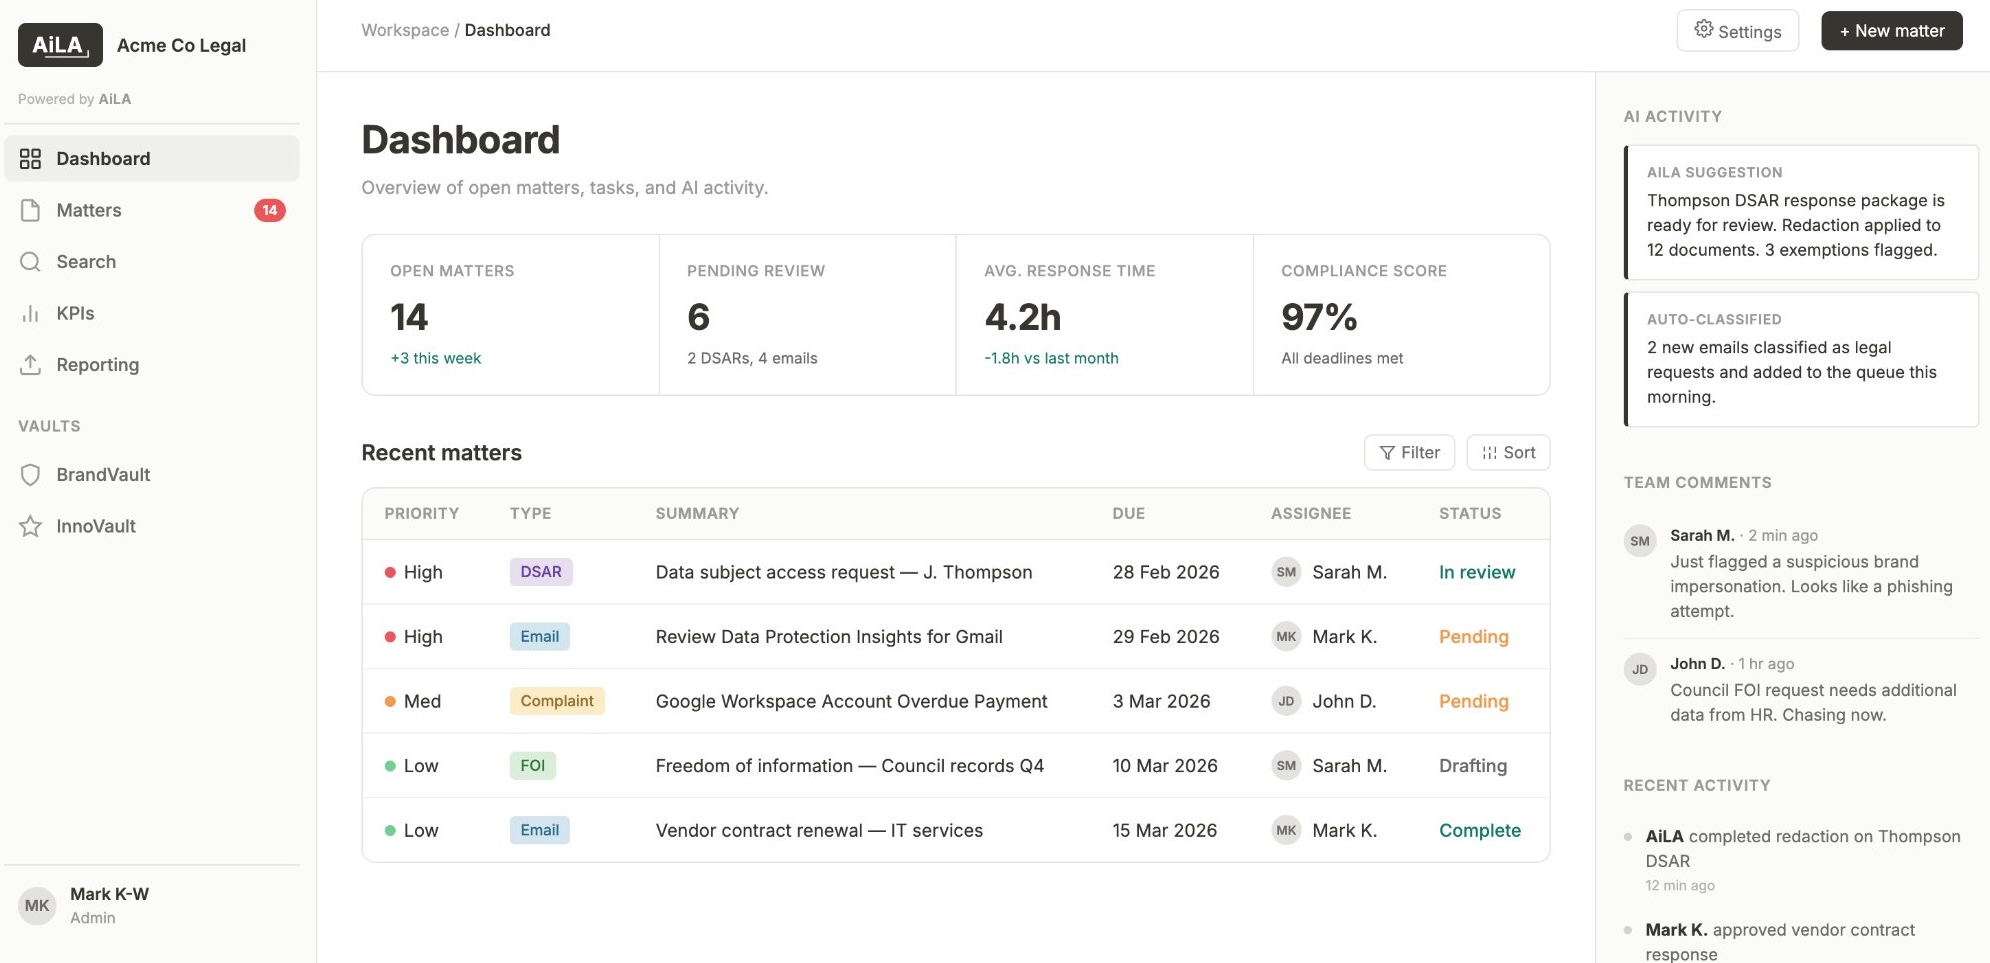Open Search using the magnifier icon

(x=31, y=261)
